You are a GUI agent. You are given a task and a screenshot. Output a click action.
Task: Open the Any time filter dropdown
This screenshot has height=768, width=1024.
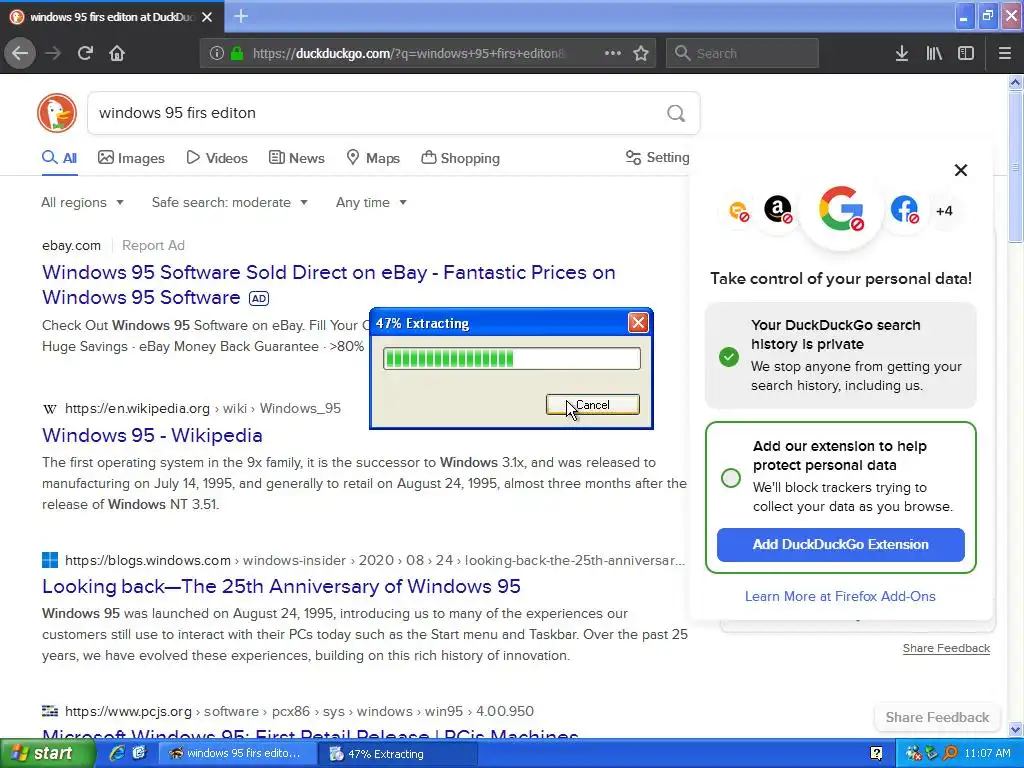click(371, 202)
